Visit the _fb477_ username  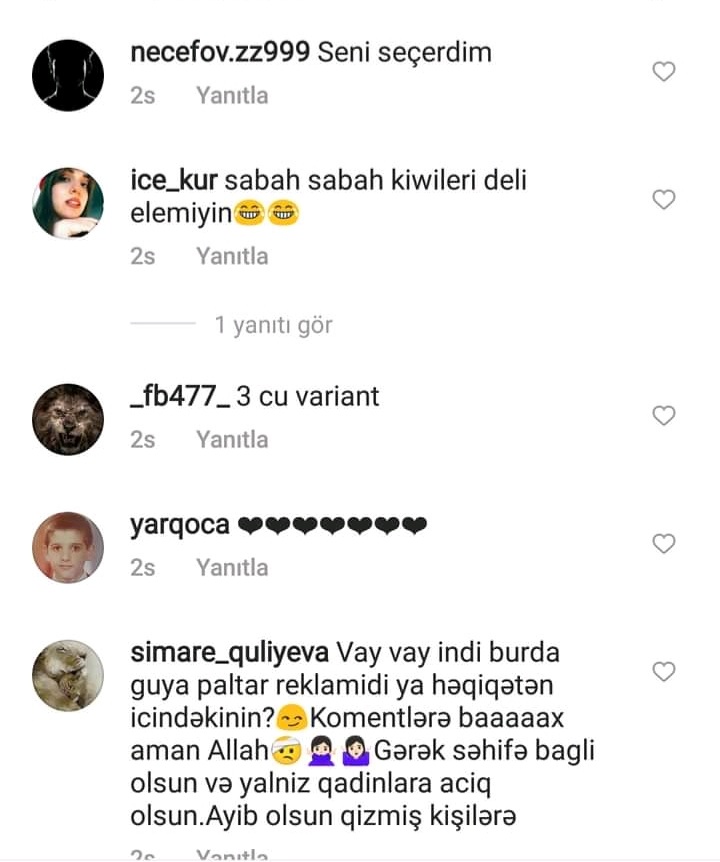pos(180,396)
